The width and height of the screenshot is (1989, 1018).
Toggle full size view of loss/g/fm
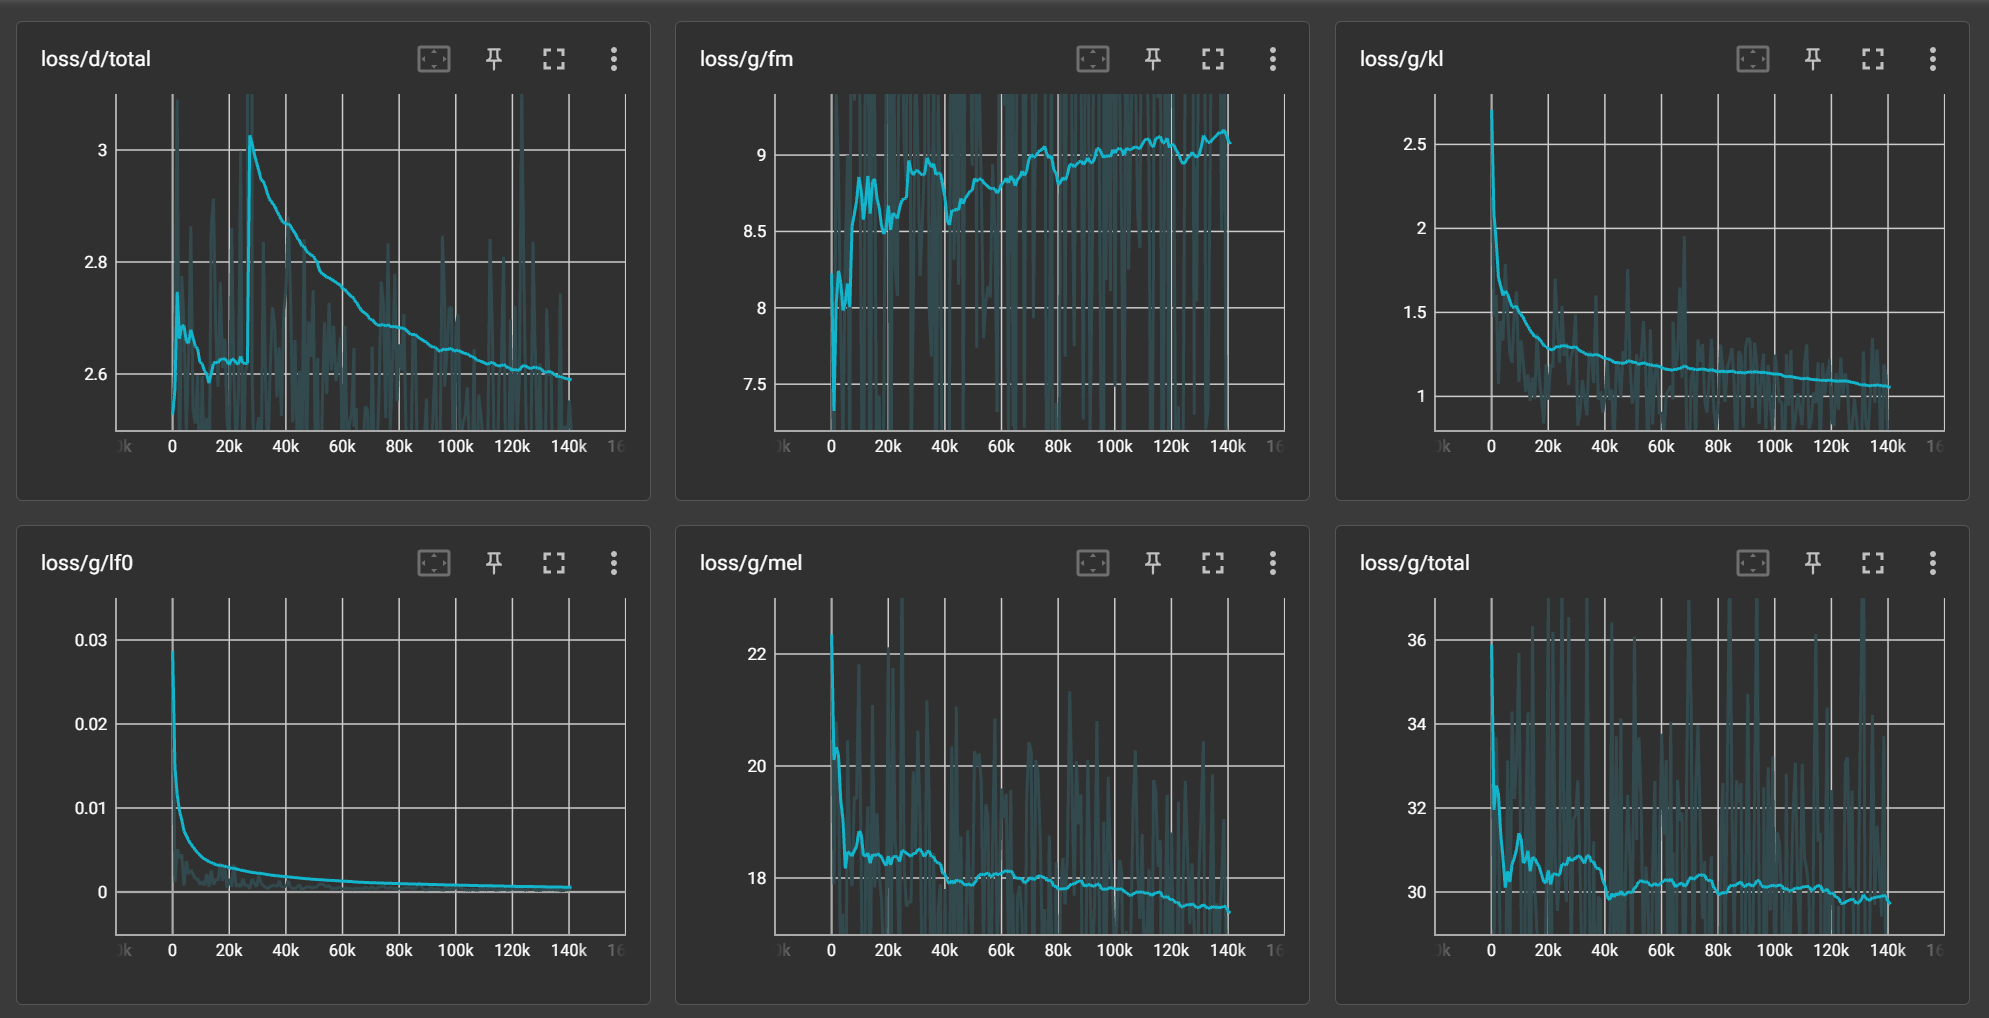click(1213, 59)
